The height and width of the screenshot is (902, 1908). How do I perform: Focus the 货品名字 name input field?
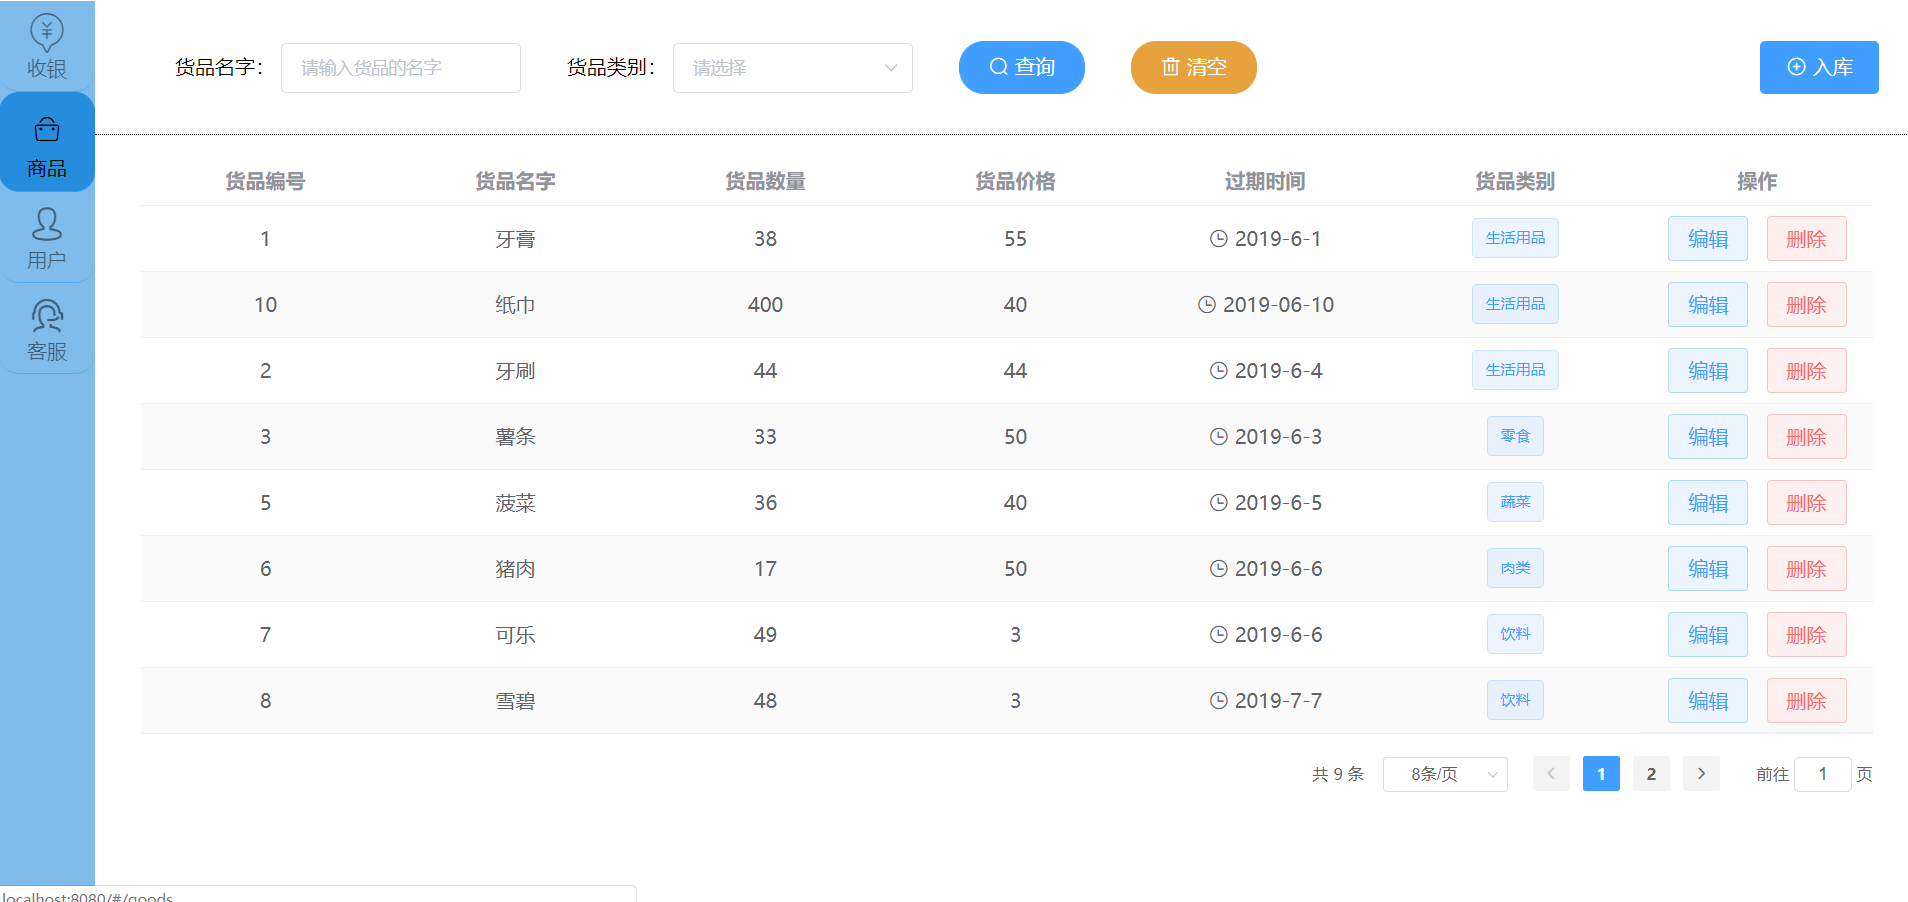click(x=401, y=68)
